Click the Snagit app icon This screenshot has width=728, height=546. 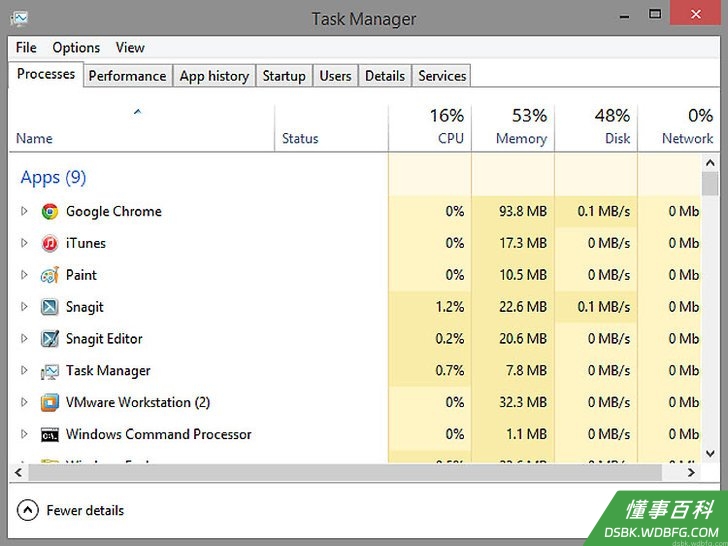point(50,307)
